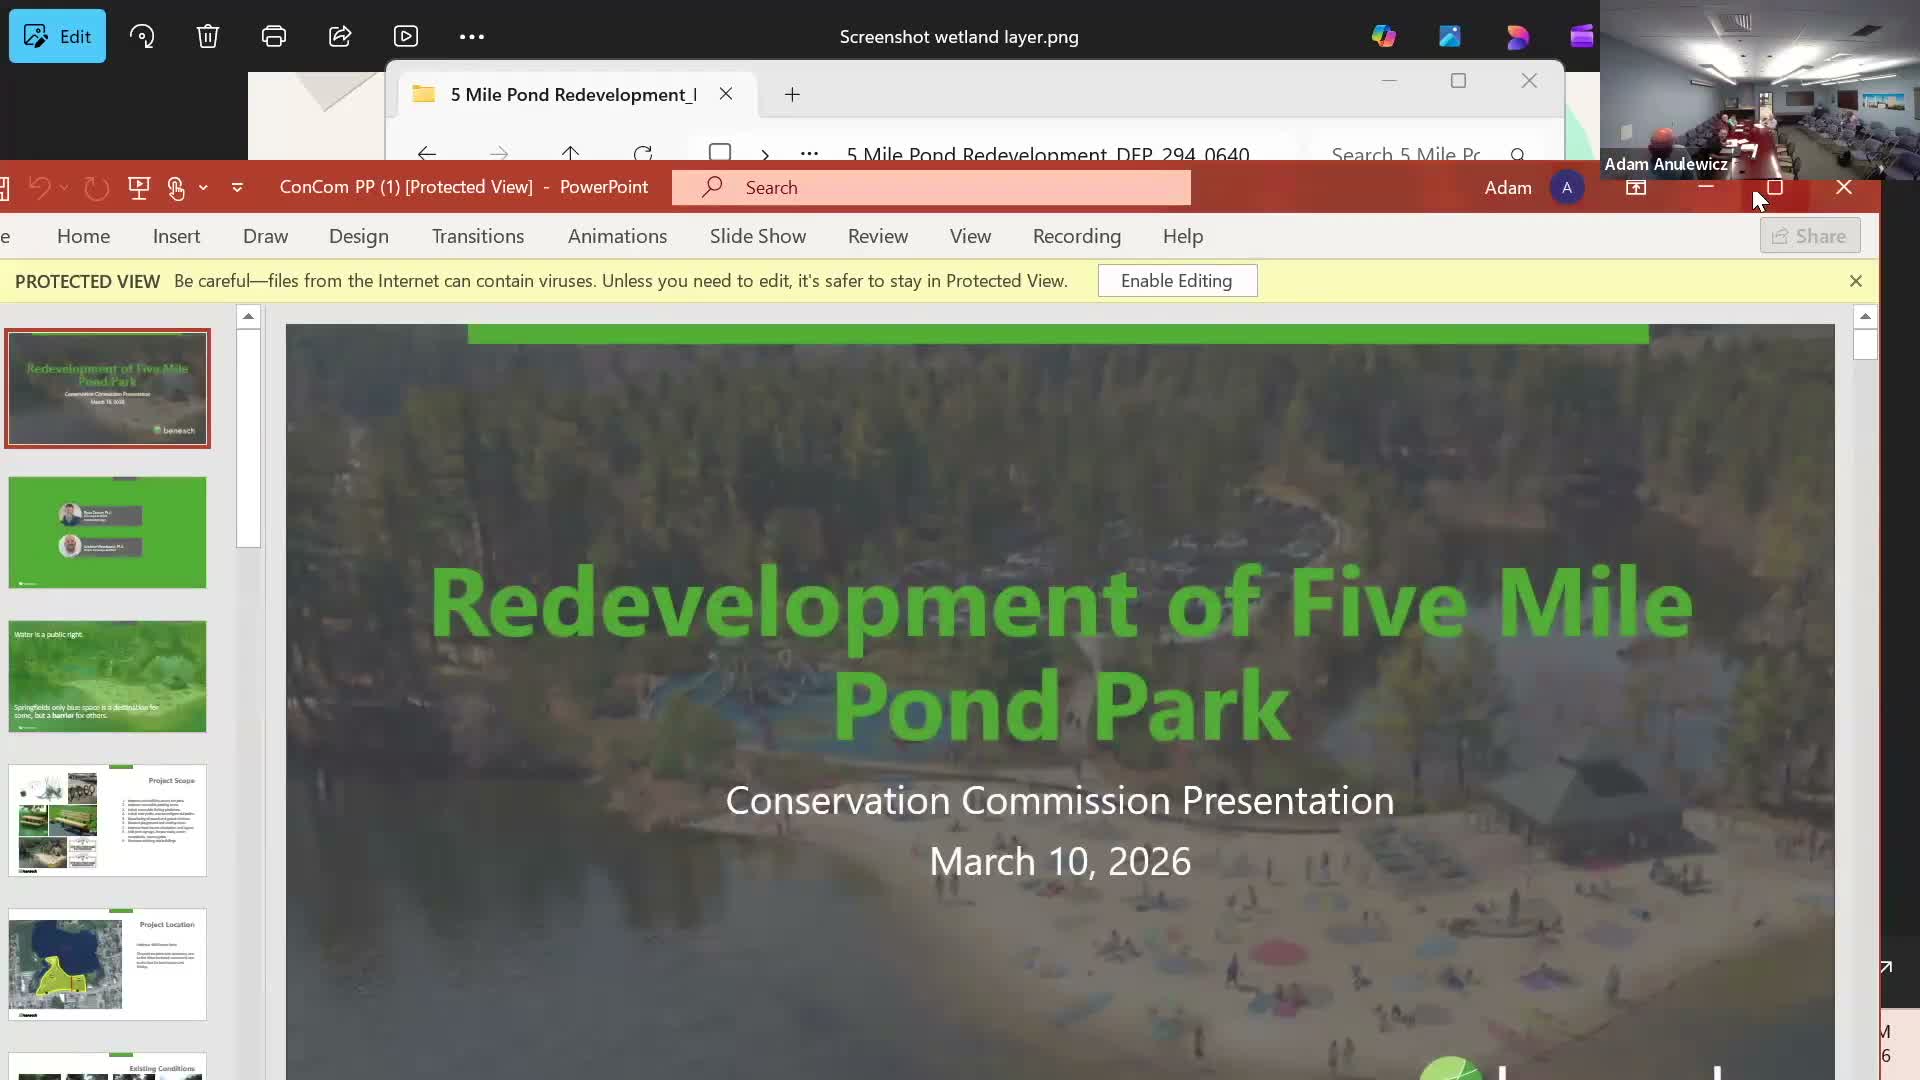Open Photos more options ellipsis
This screenshot has height=1080, width=1920.
[x=471, y=37]
